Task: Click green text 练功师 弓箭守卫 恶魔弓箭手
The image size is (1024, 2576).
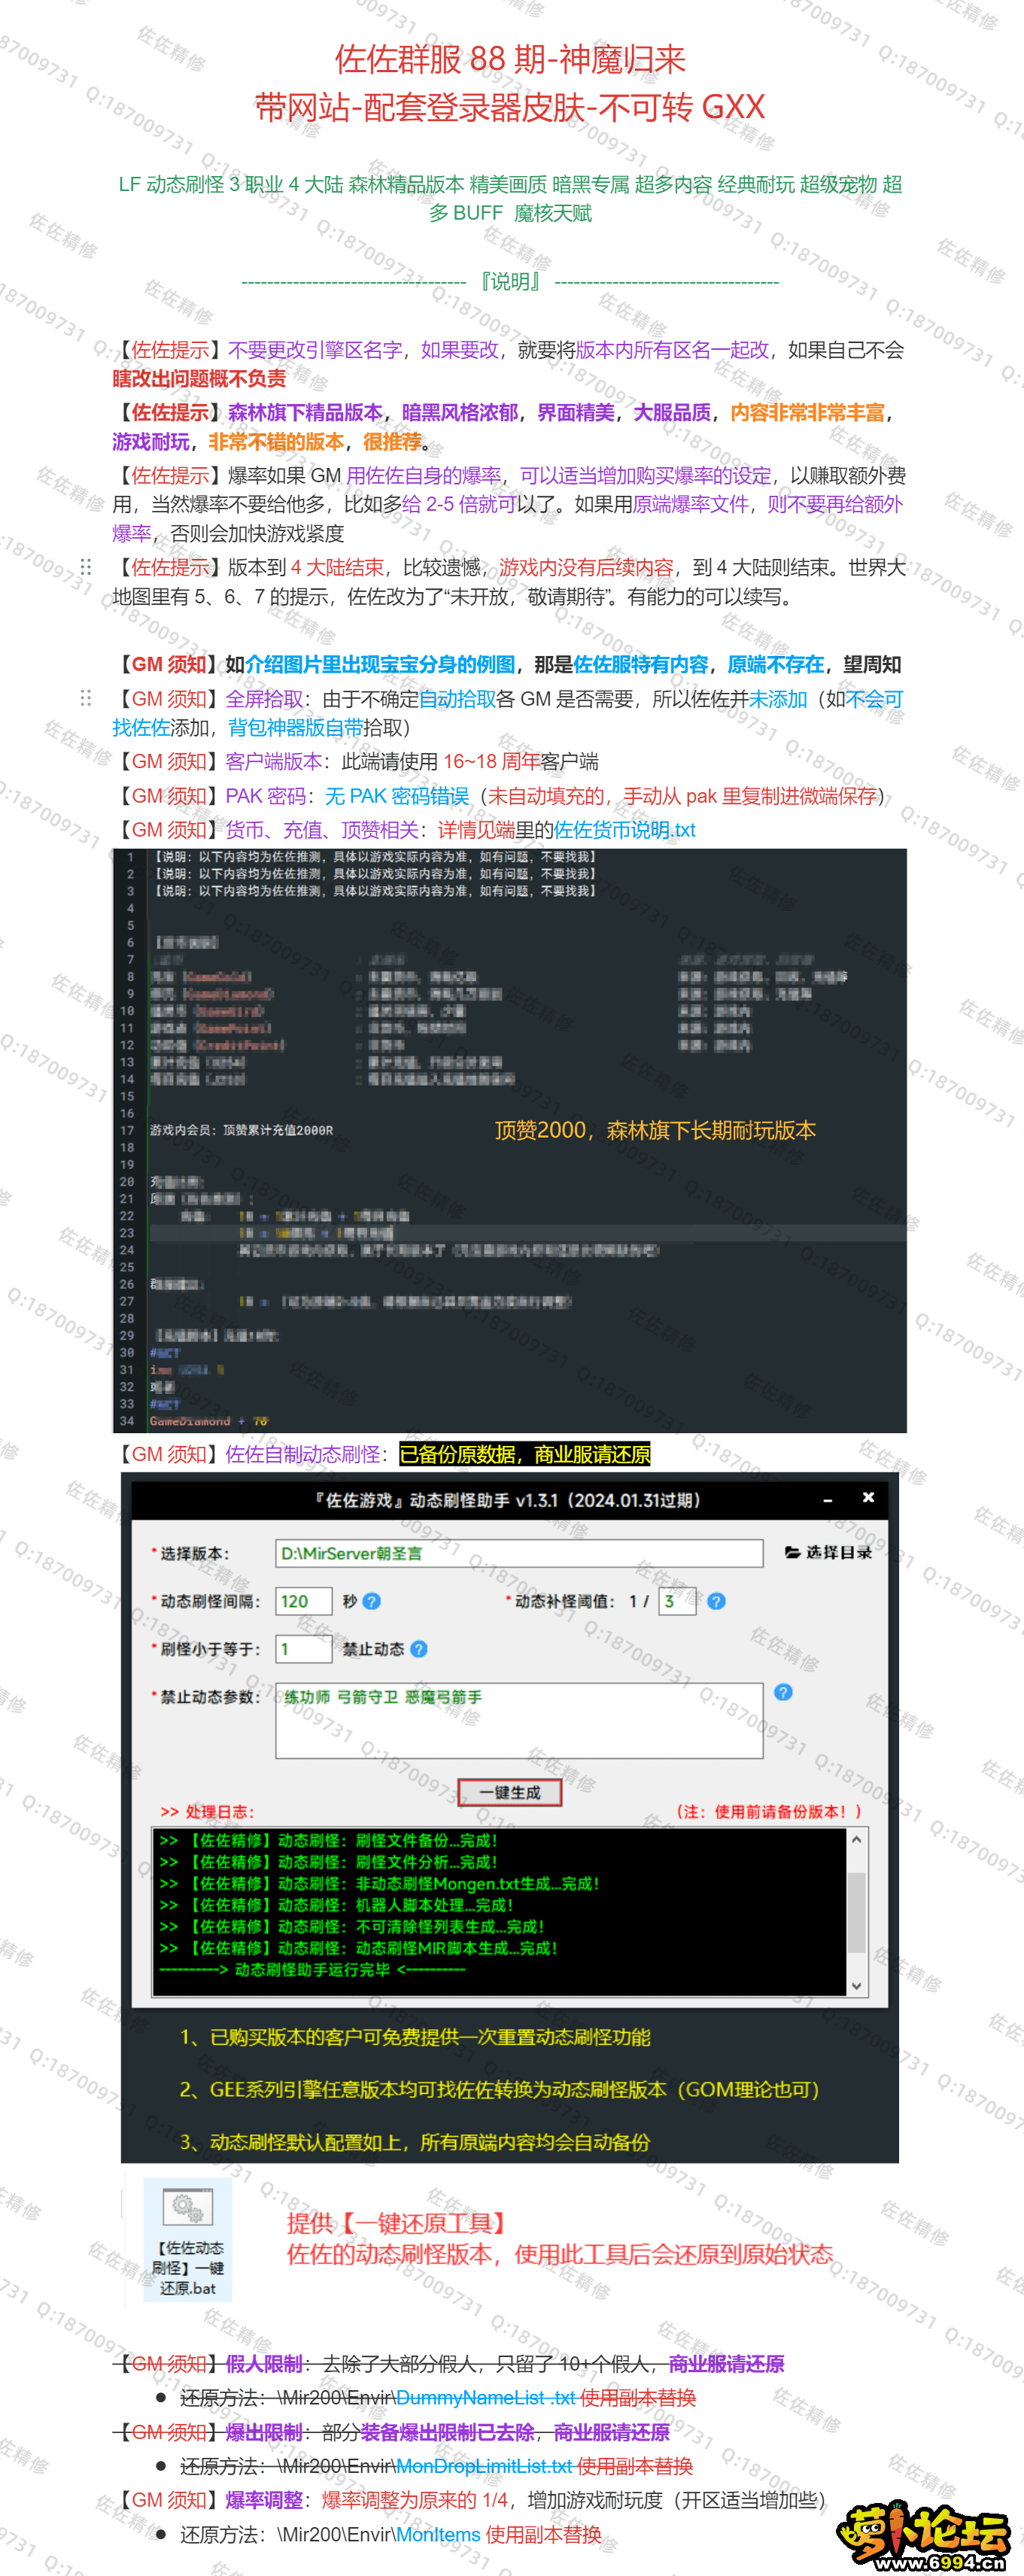Action: [x=382, y=1697]
